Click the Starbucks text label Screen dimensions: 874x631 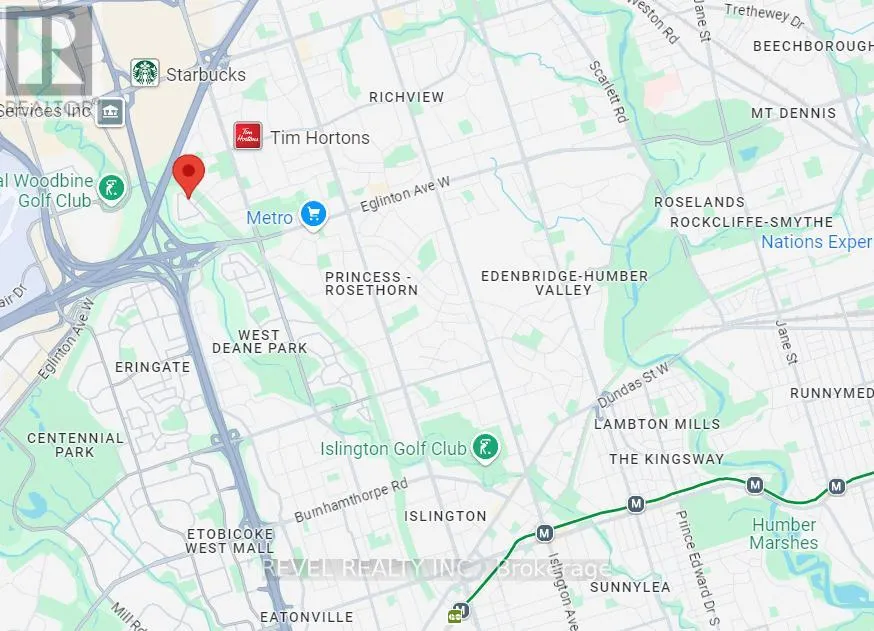click(206, 74)
